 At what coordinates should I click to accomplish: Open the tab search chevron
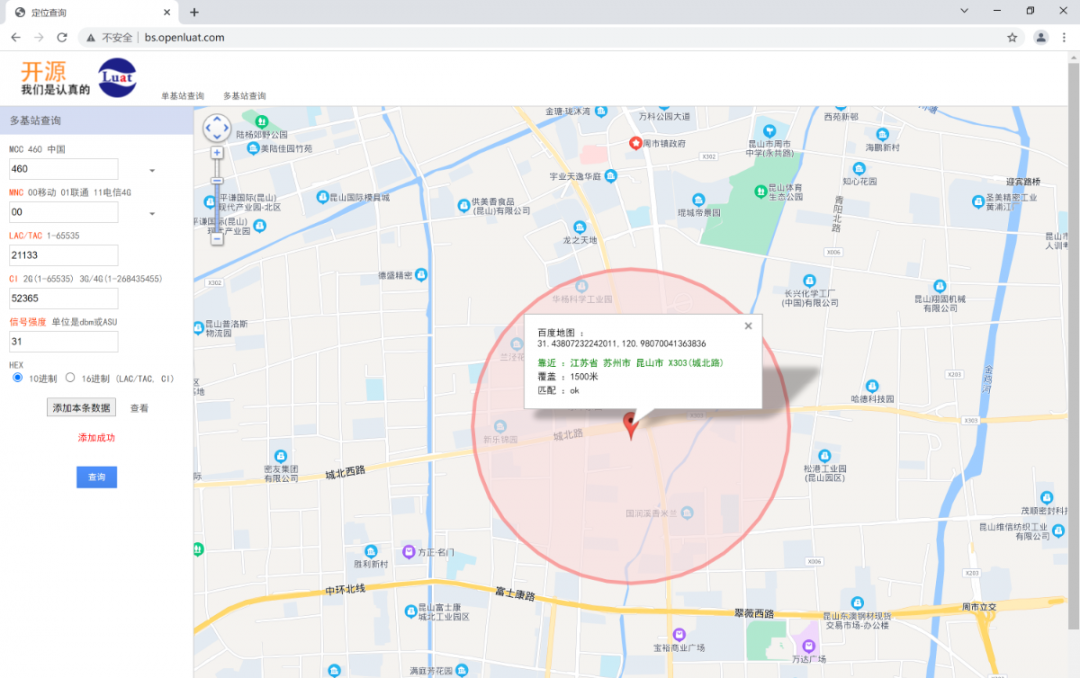[964, 10]
